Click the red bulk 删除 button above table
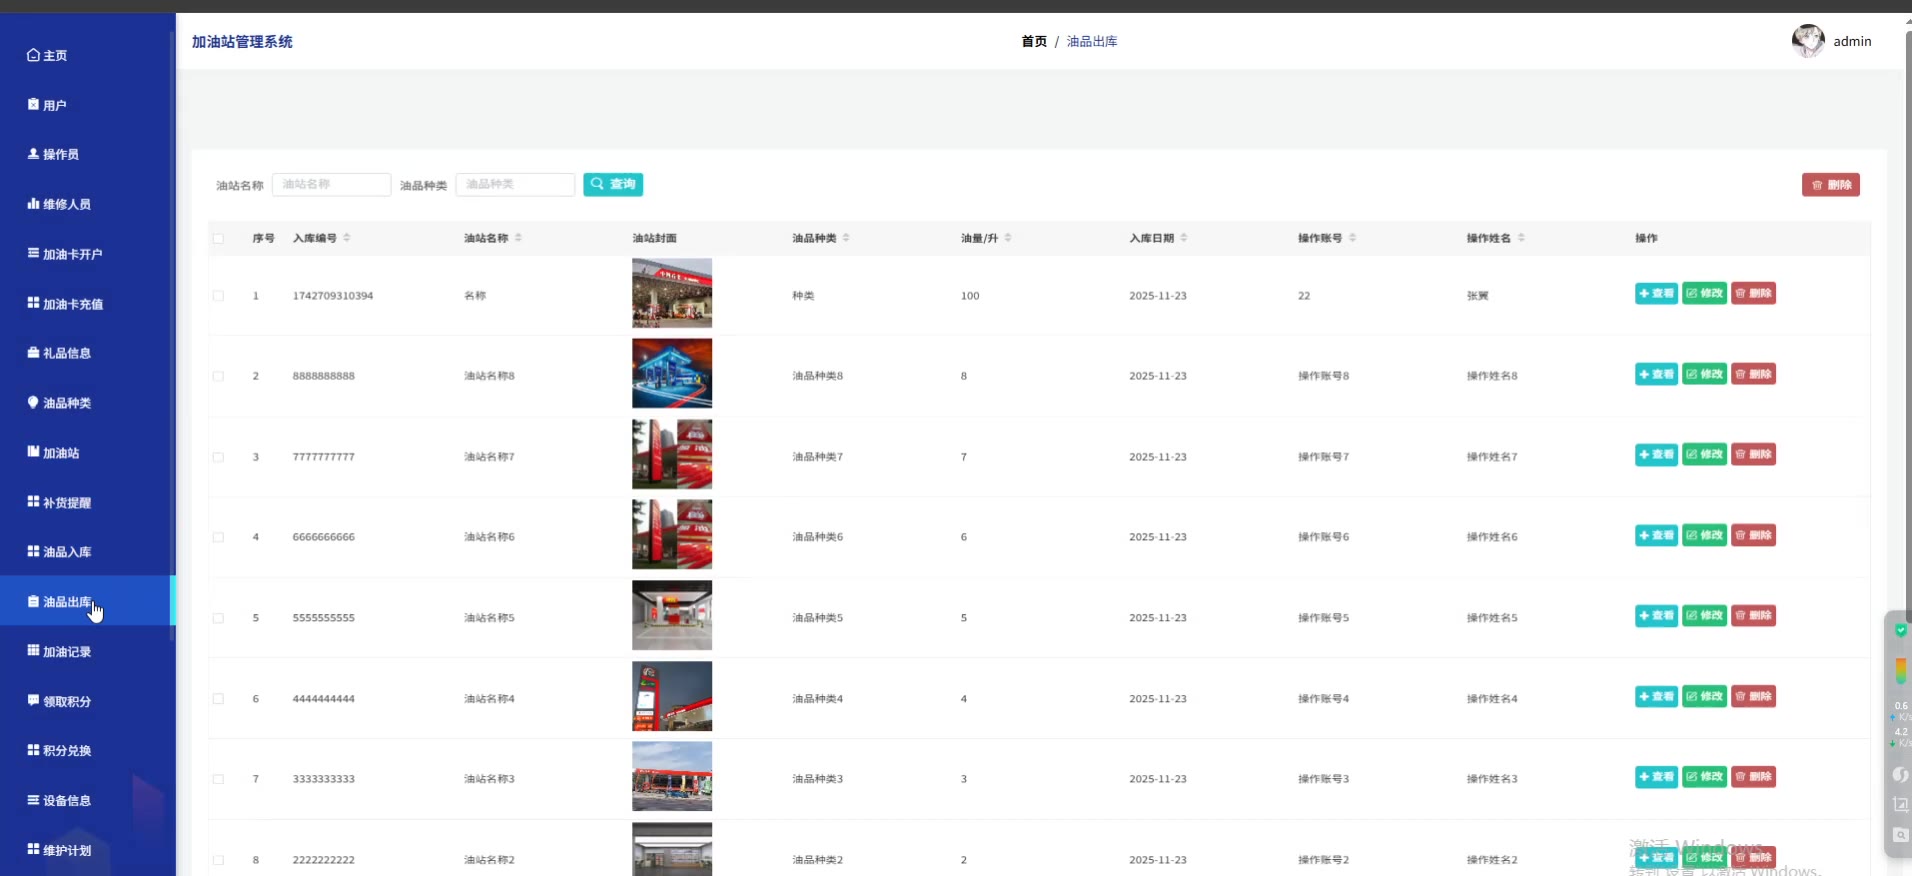The height and width of the screenshot is (876, 1912). coord(1831,185)
